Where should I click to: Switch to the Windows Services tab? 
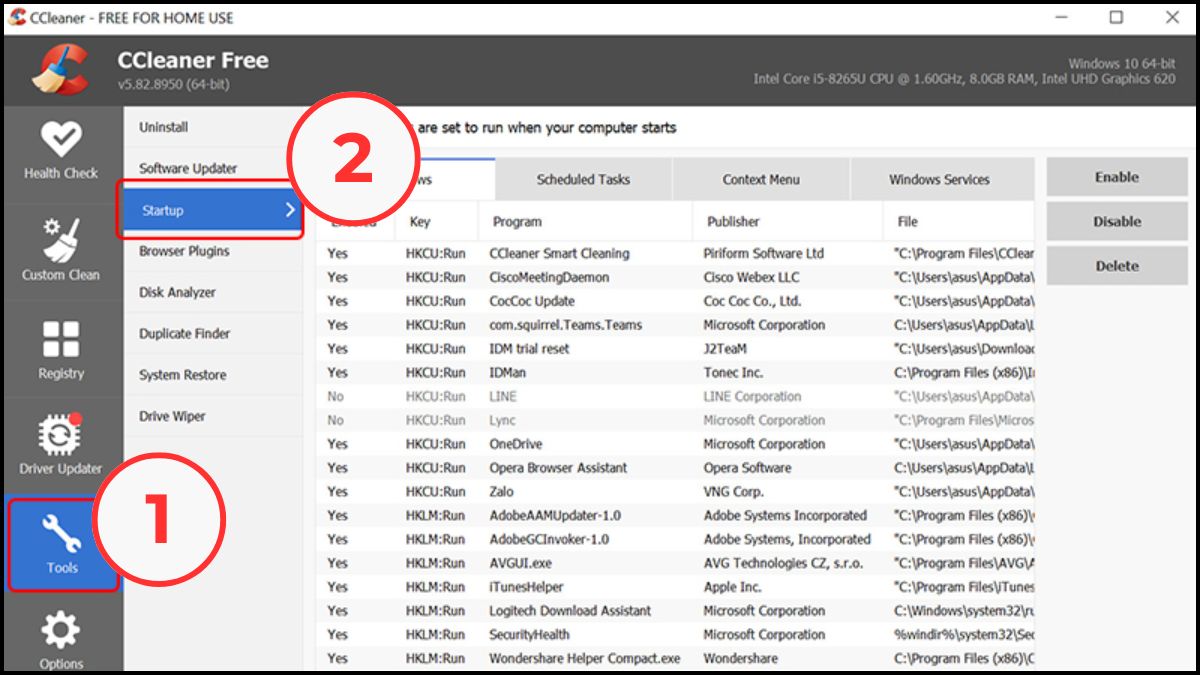coord(939,180)
